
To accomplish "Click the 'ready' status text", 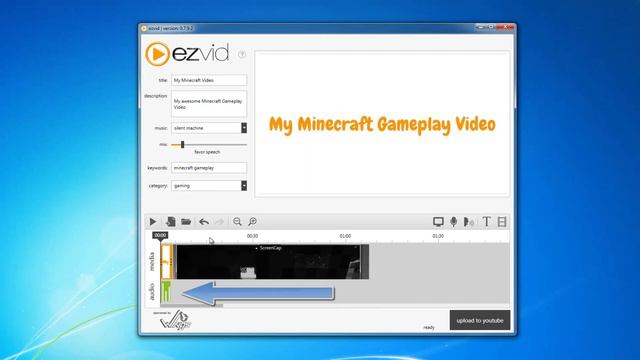I will click(429, 327).
